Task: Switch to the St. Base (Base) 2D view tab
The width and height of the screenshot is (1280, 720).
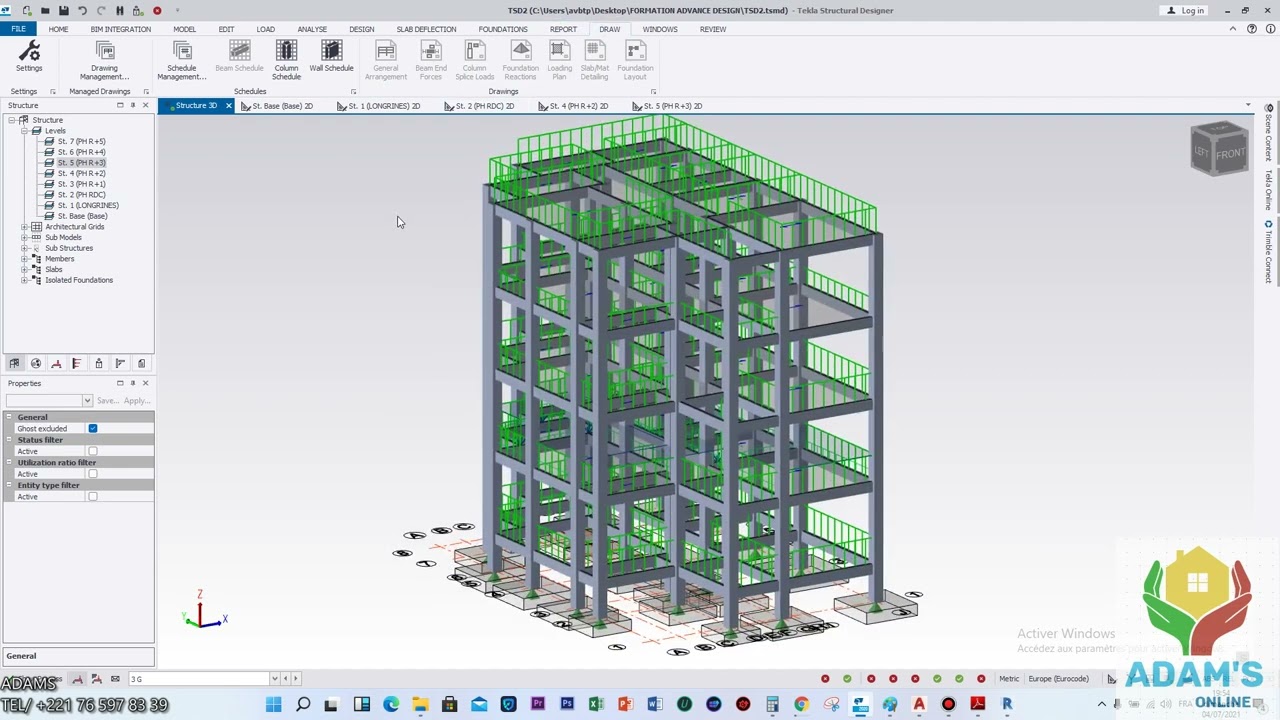Action: tap(278, 106)
